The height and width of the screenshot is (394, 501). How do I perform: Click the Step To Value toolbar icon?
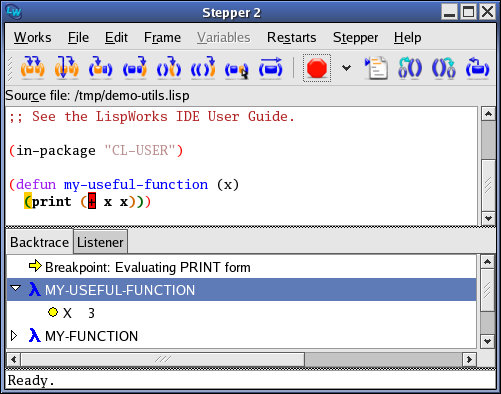(x=134, y=68)
